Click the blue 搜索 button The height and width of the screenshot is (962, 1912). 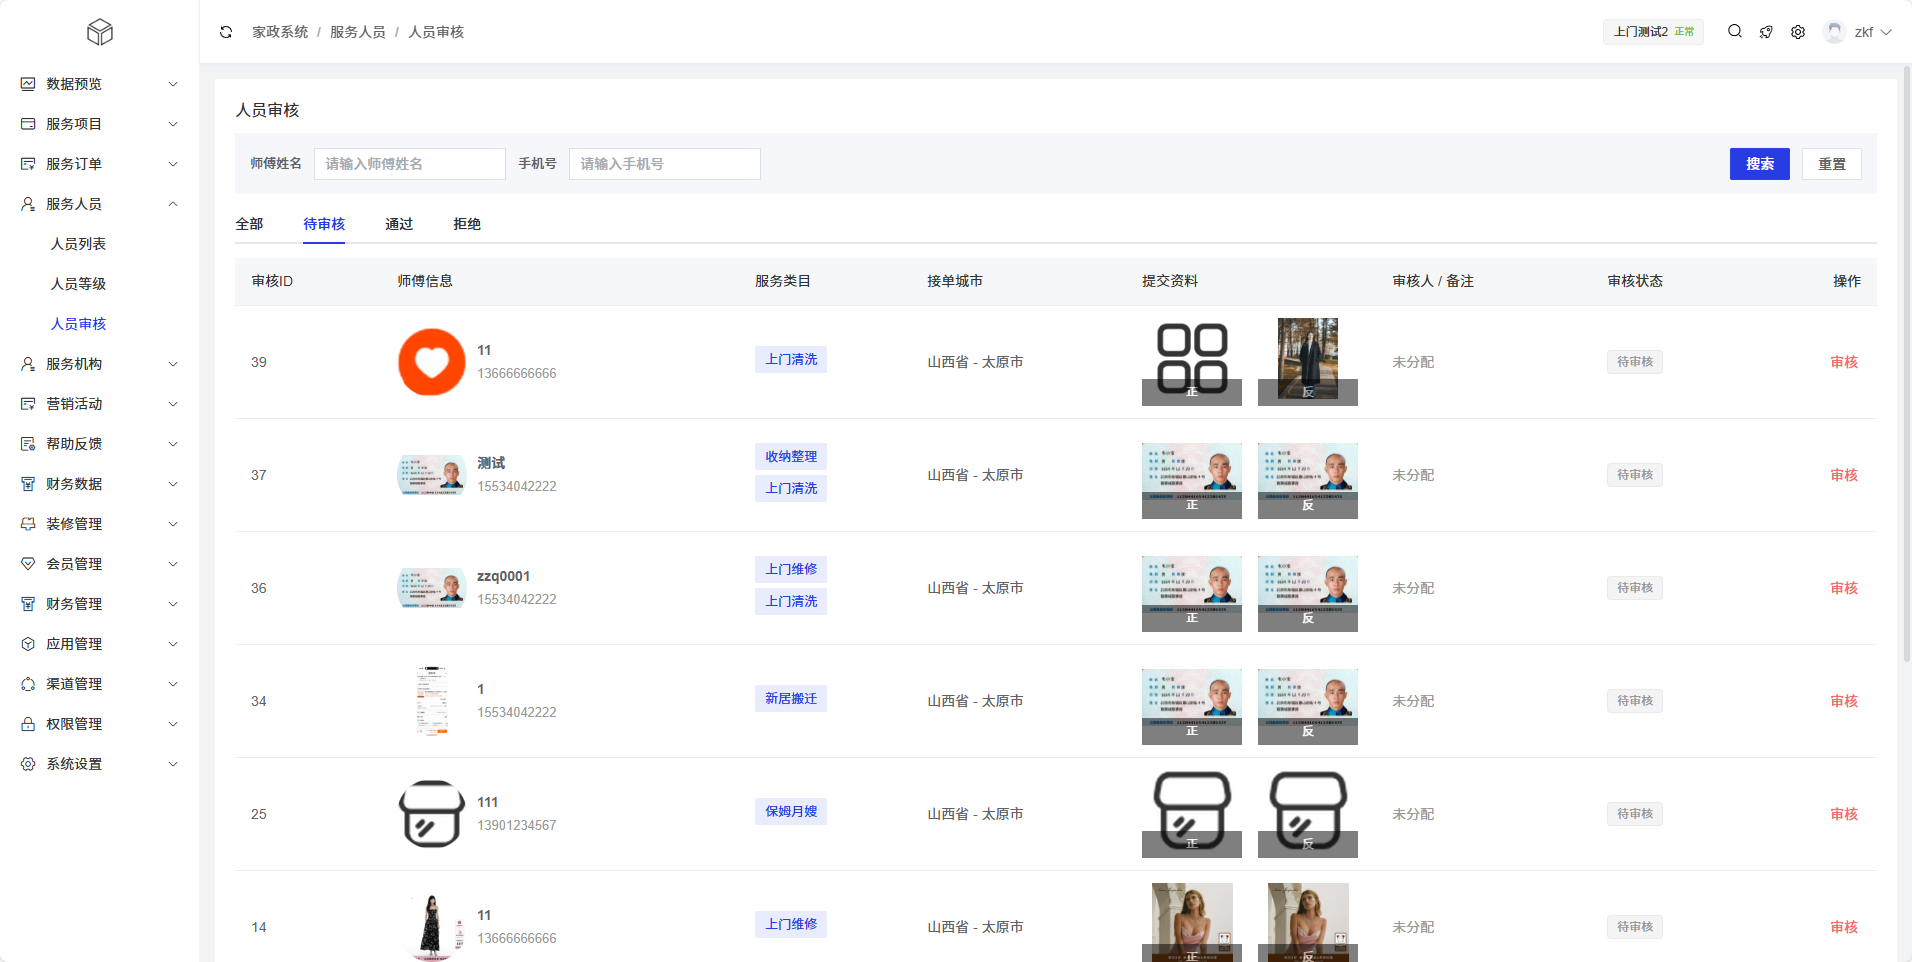[1759, 164]
